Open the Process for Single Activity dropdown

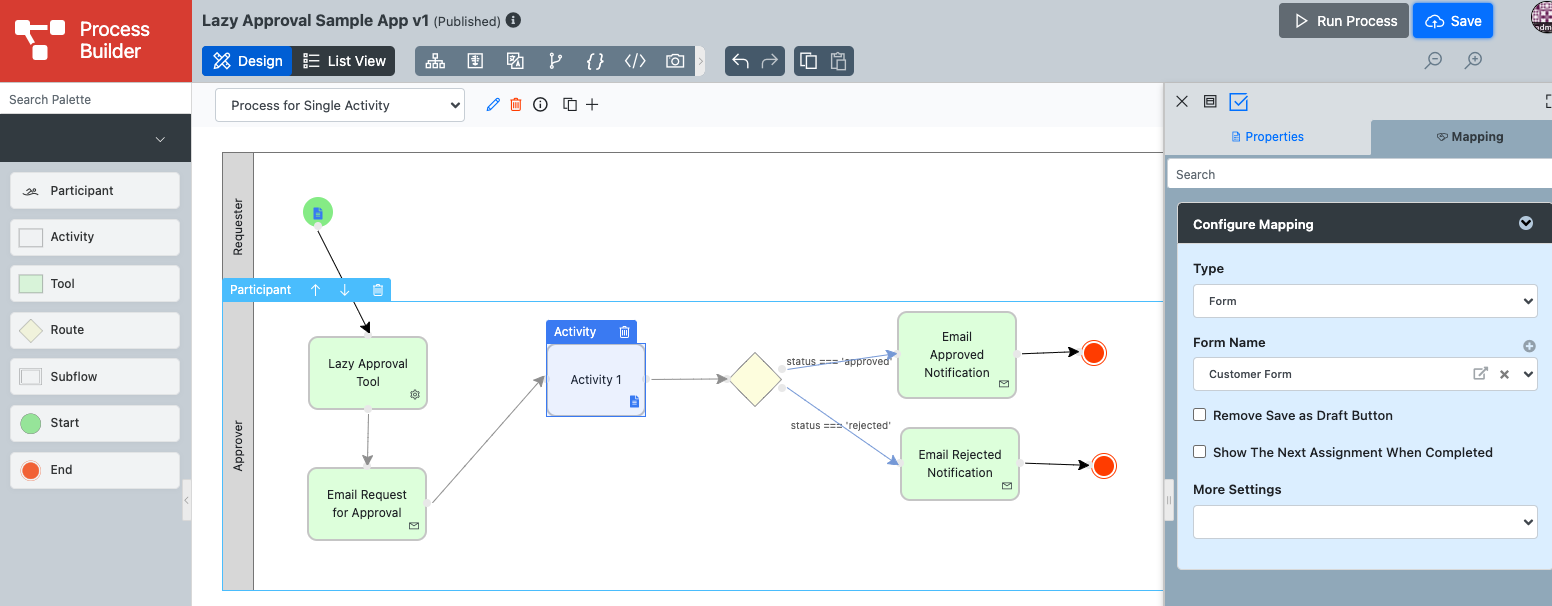(340, 105)
